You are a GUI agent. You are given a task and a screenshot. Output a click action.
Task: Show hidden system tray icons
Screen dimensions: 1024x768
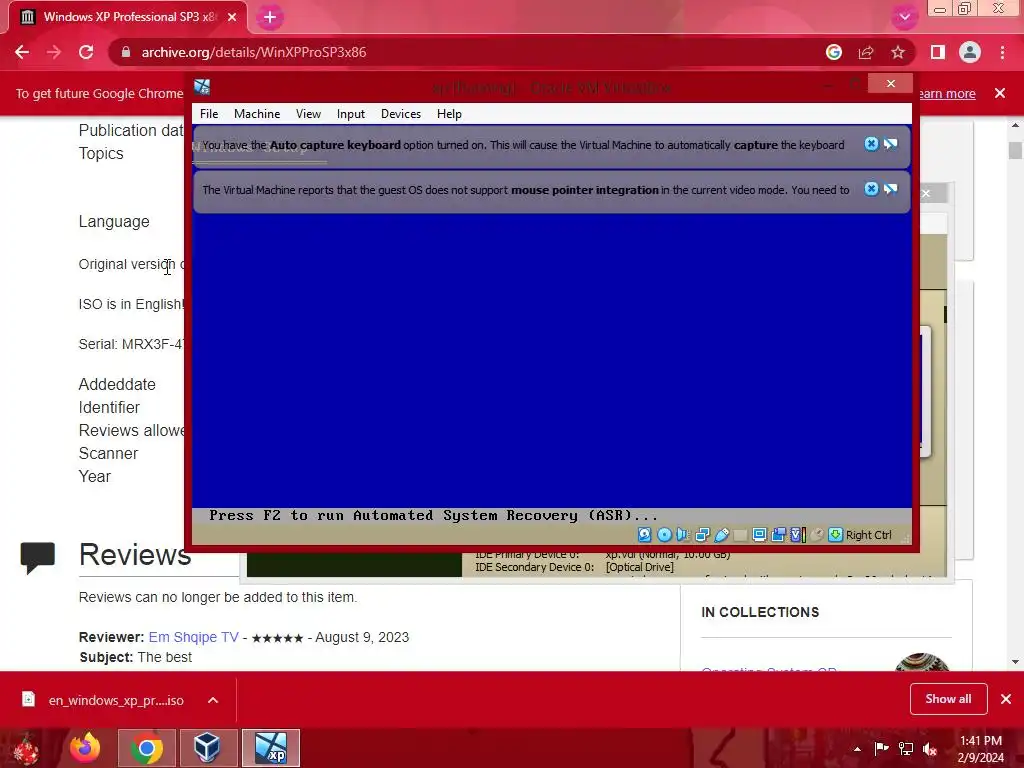pos(857,749)
